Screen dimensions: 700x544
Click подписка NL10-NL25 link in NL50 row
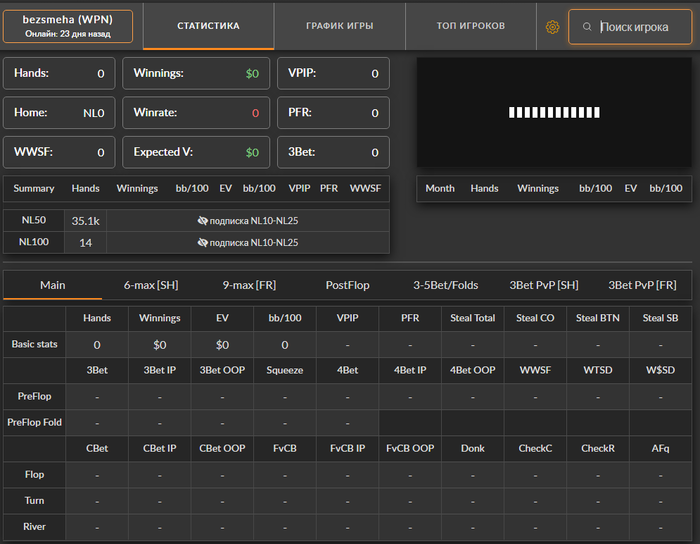coord(254,220)
